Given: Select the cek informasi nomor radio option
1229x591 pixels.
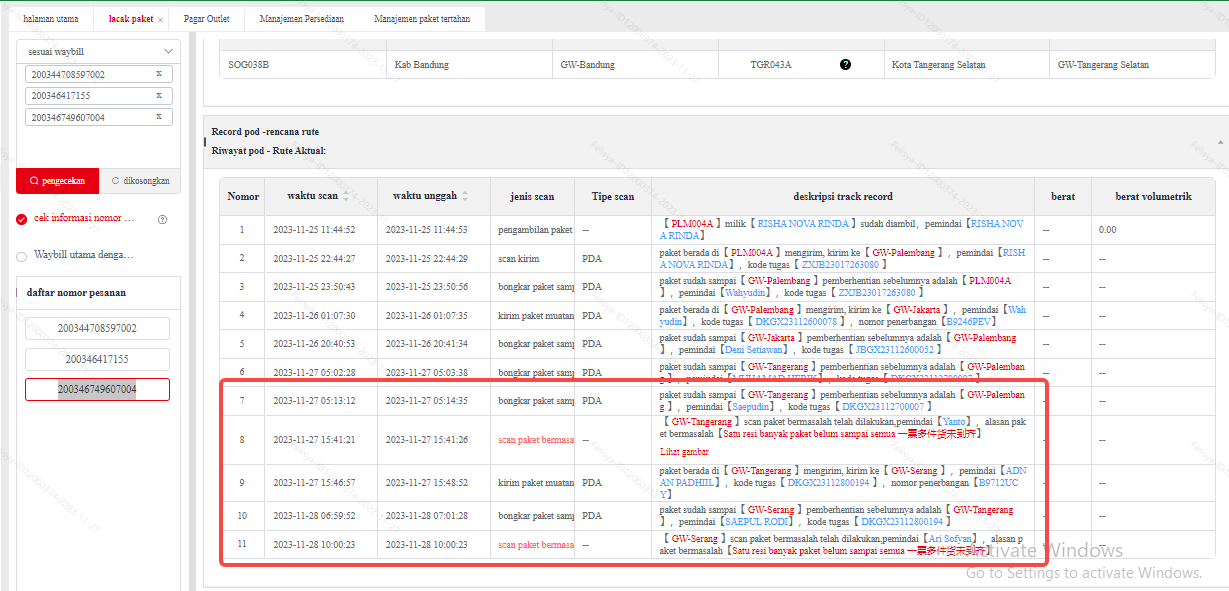Looking at the screenshot, I should tap(22, 219).
